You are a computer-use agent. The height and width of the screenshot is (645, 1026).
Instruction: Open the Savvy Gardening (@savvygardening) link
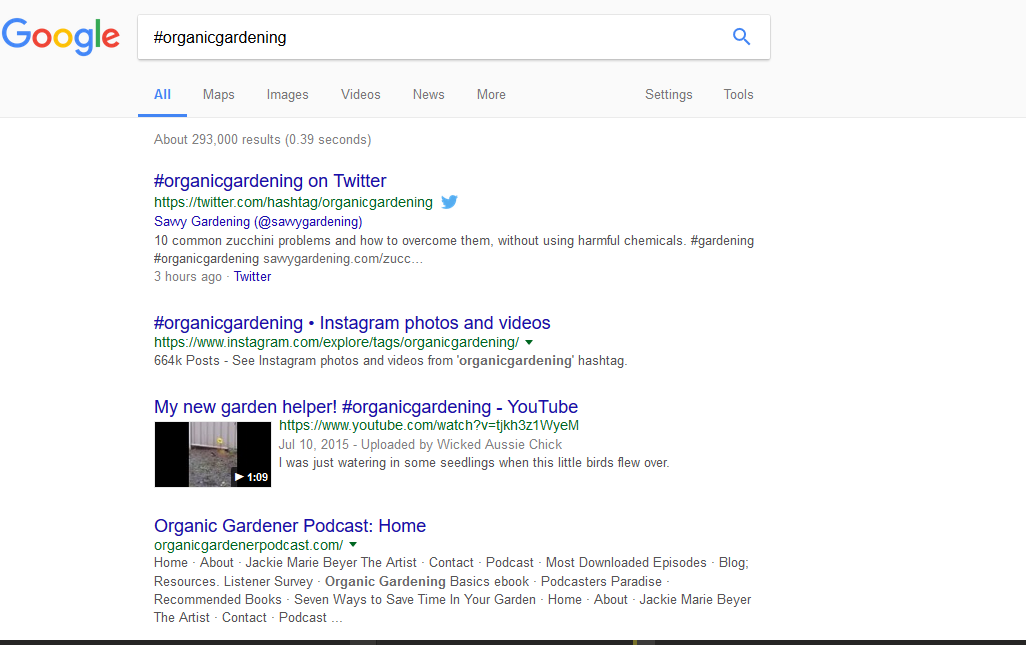(258, 222)
